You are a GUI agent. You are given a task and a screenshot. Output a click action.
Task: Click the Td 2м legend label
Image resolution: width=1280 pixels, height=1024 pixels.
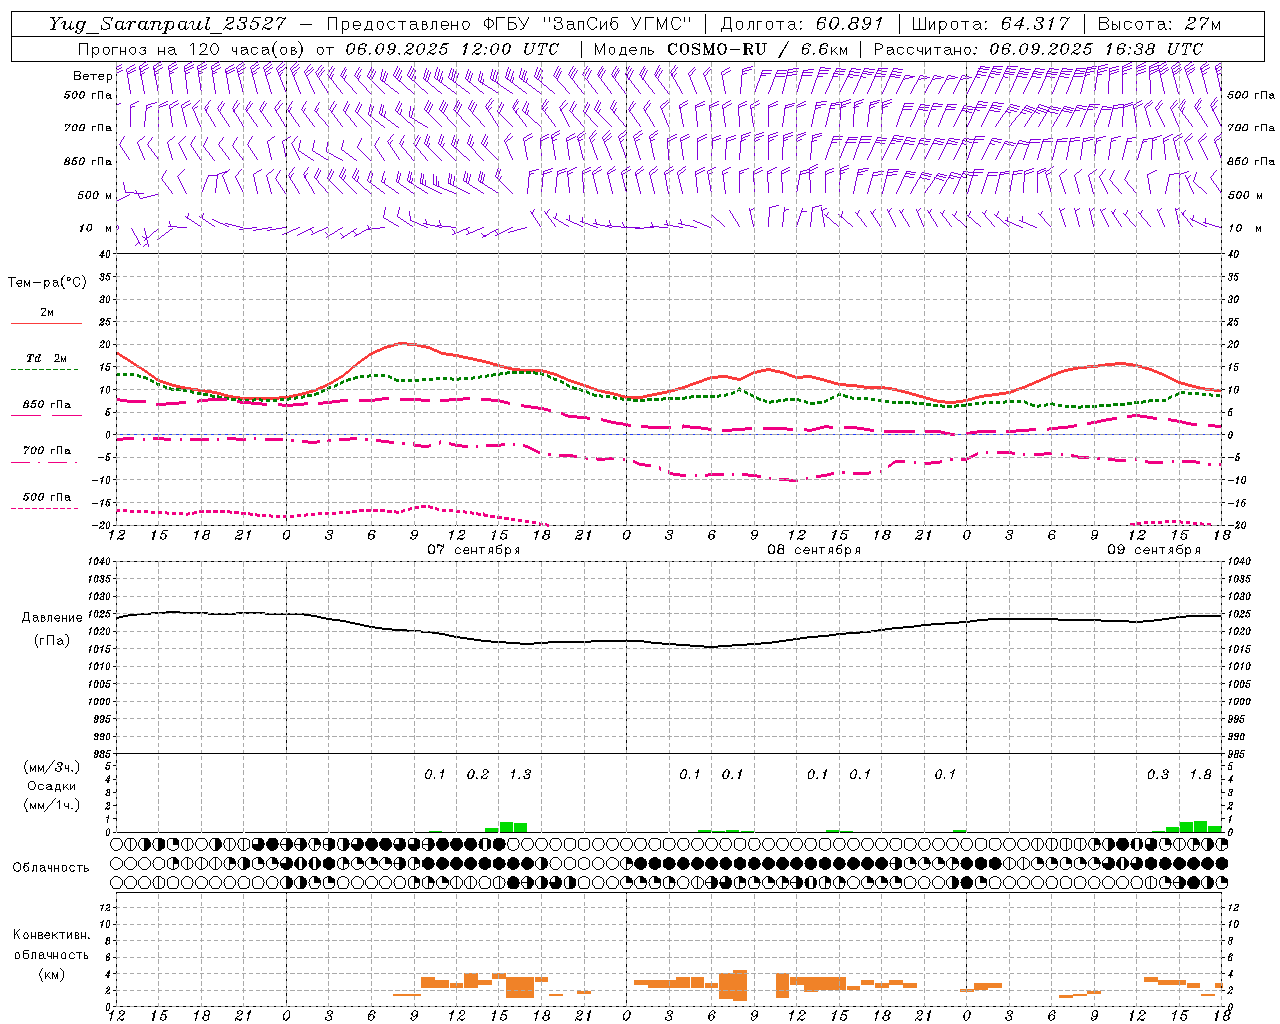47,358
